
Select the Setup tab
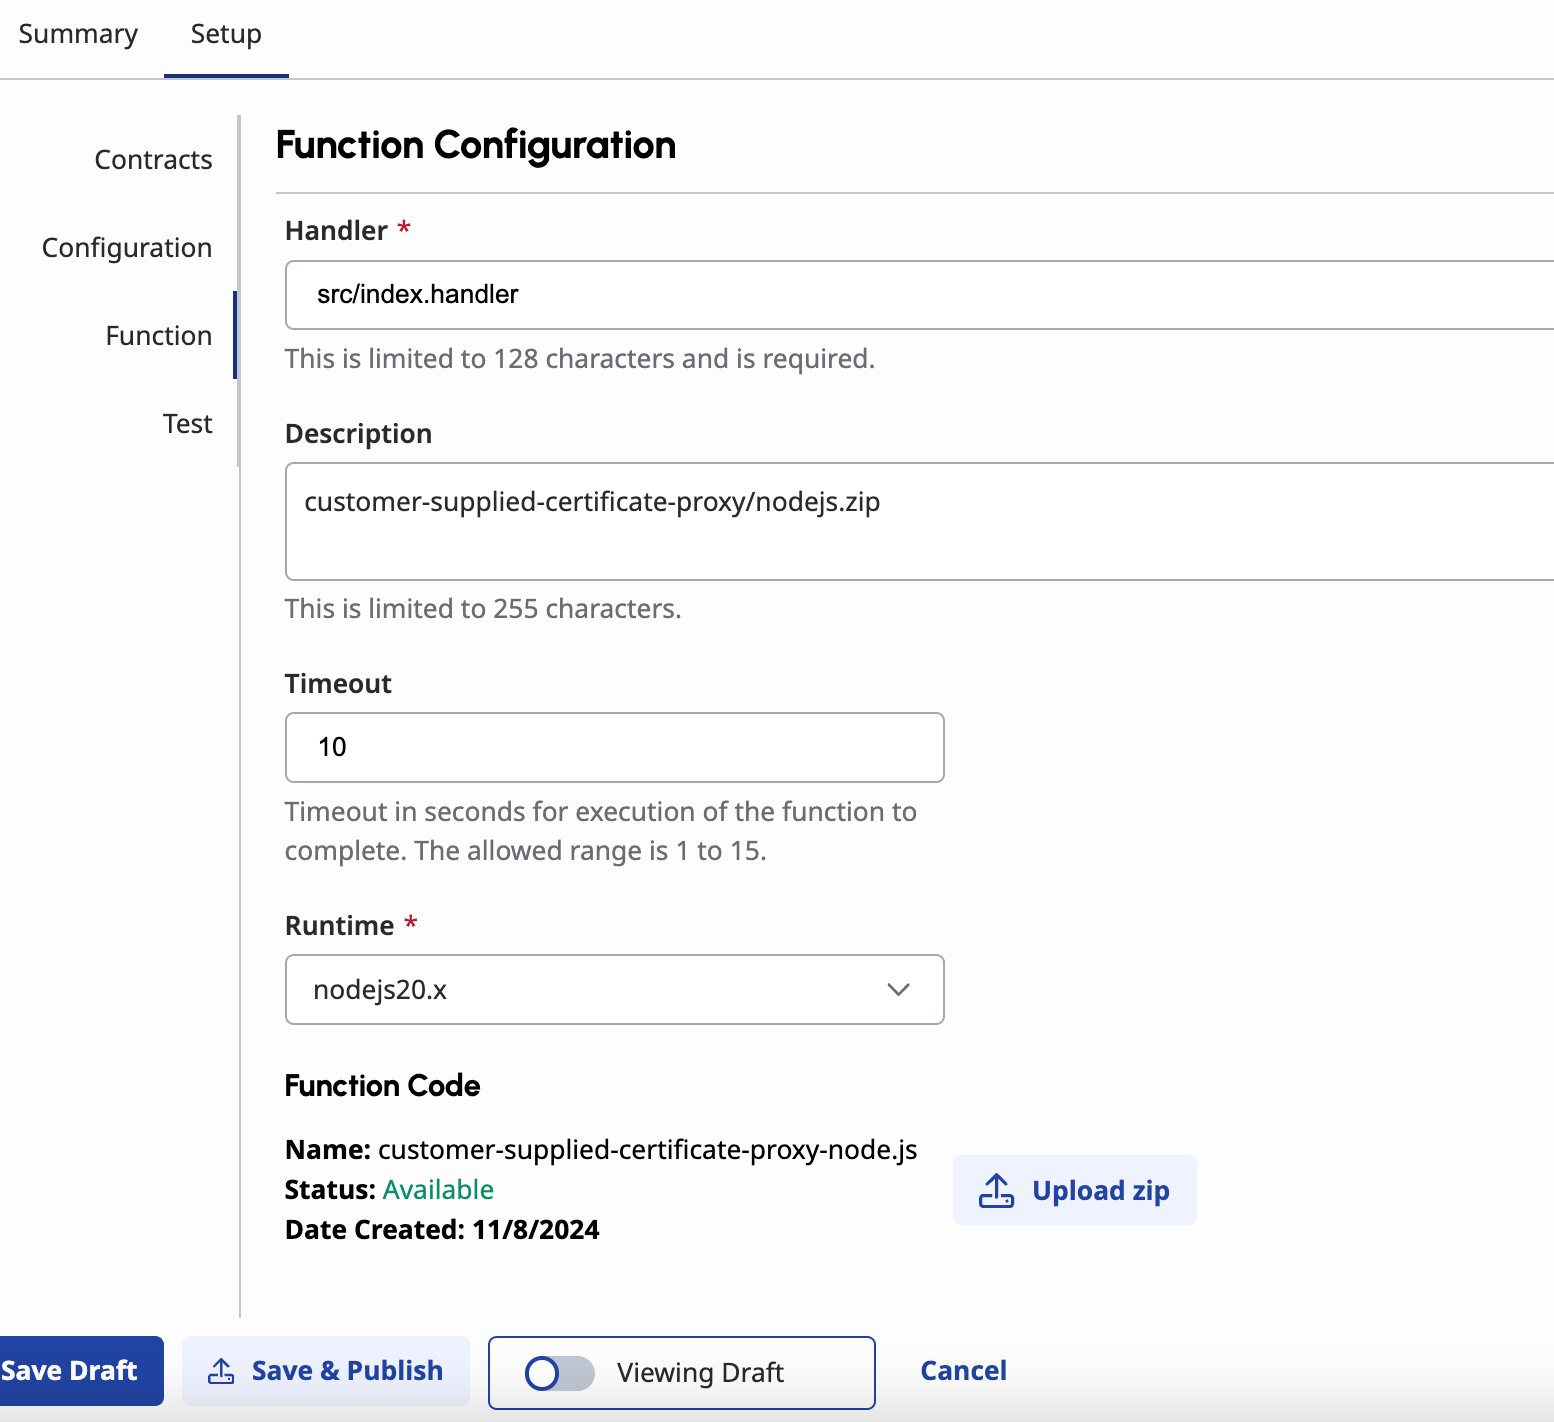[226, 34]
